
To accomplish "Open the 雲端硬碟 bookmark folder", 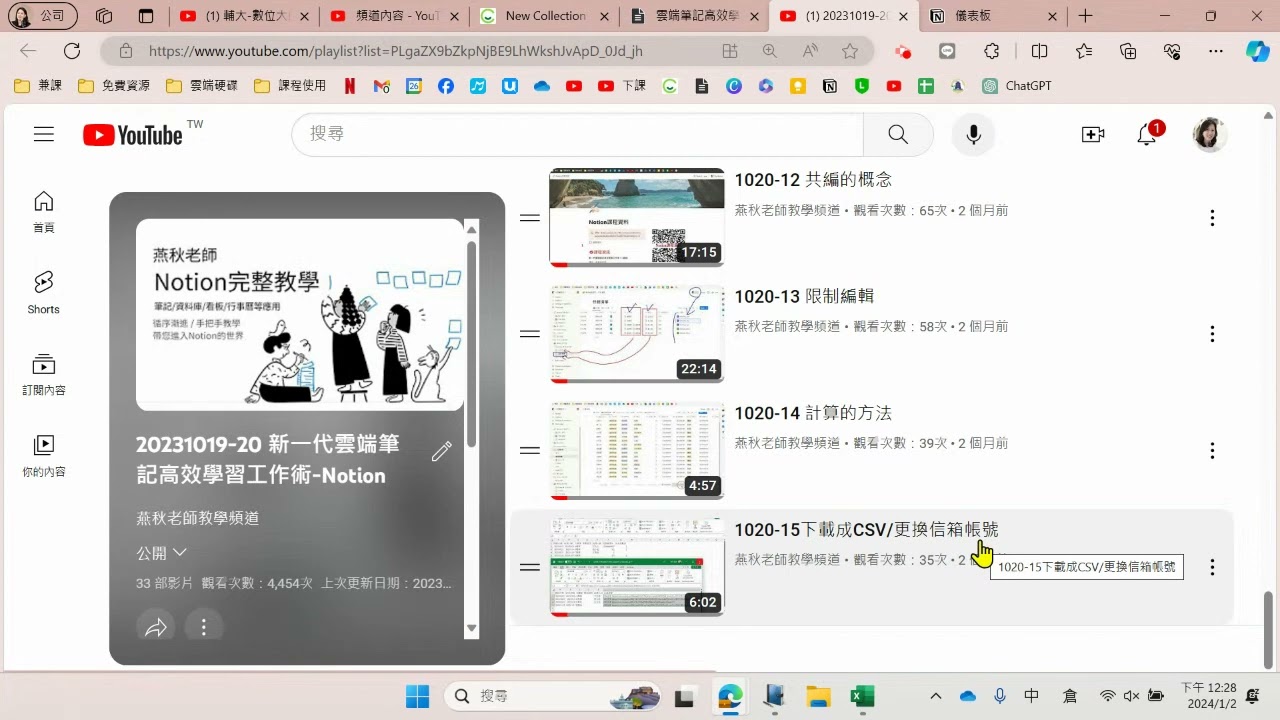I will [202, 86].
